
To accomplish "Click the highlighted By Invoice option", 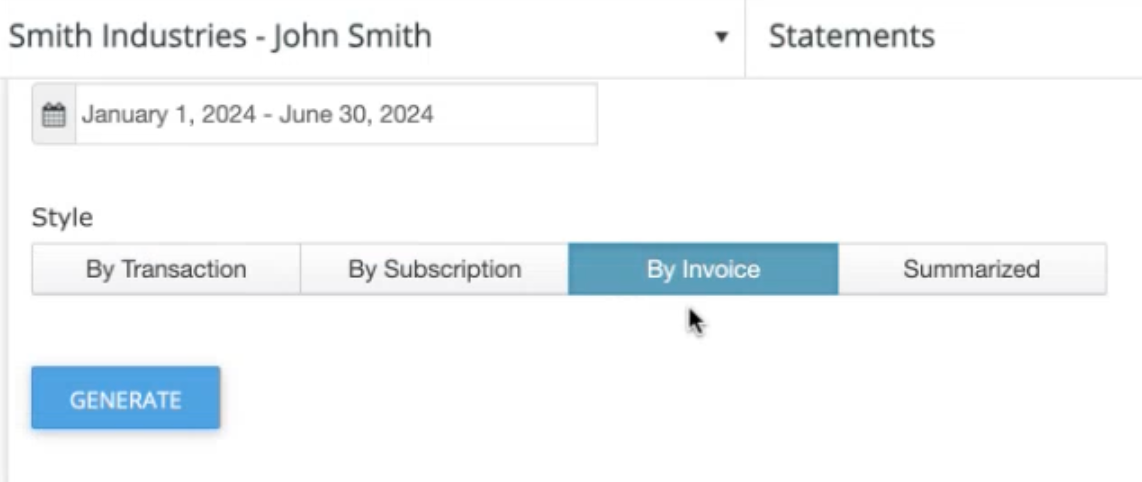I will [x=703, y=269].
